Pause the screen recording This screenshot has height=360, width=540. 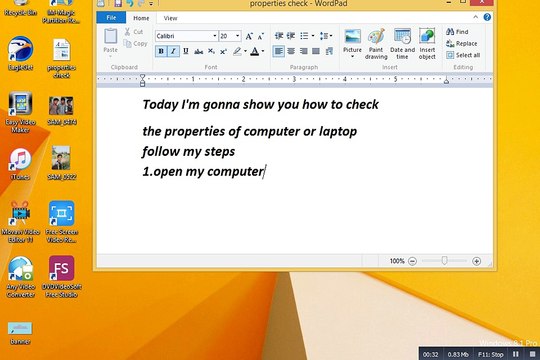coord(516,354)
